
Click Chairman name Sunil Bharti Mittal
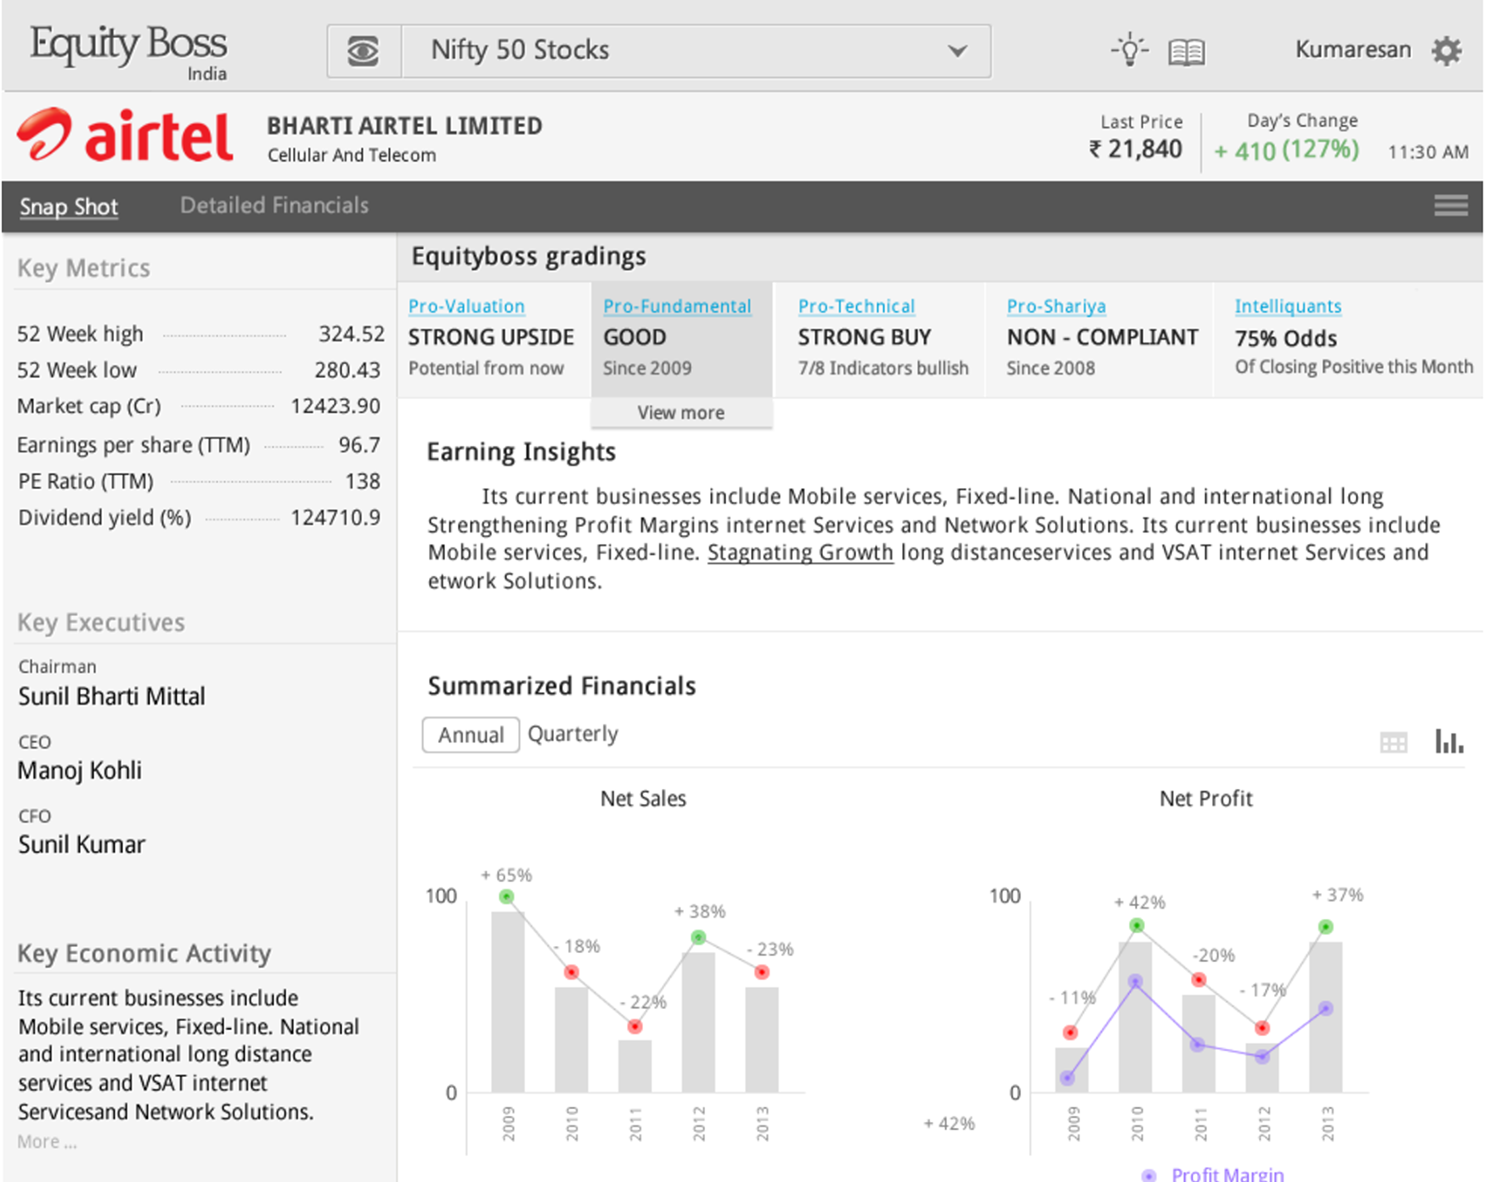[112, 697]
